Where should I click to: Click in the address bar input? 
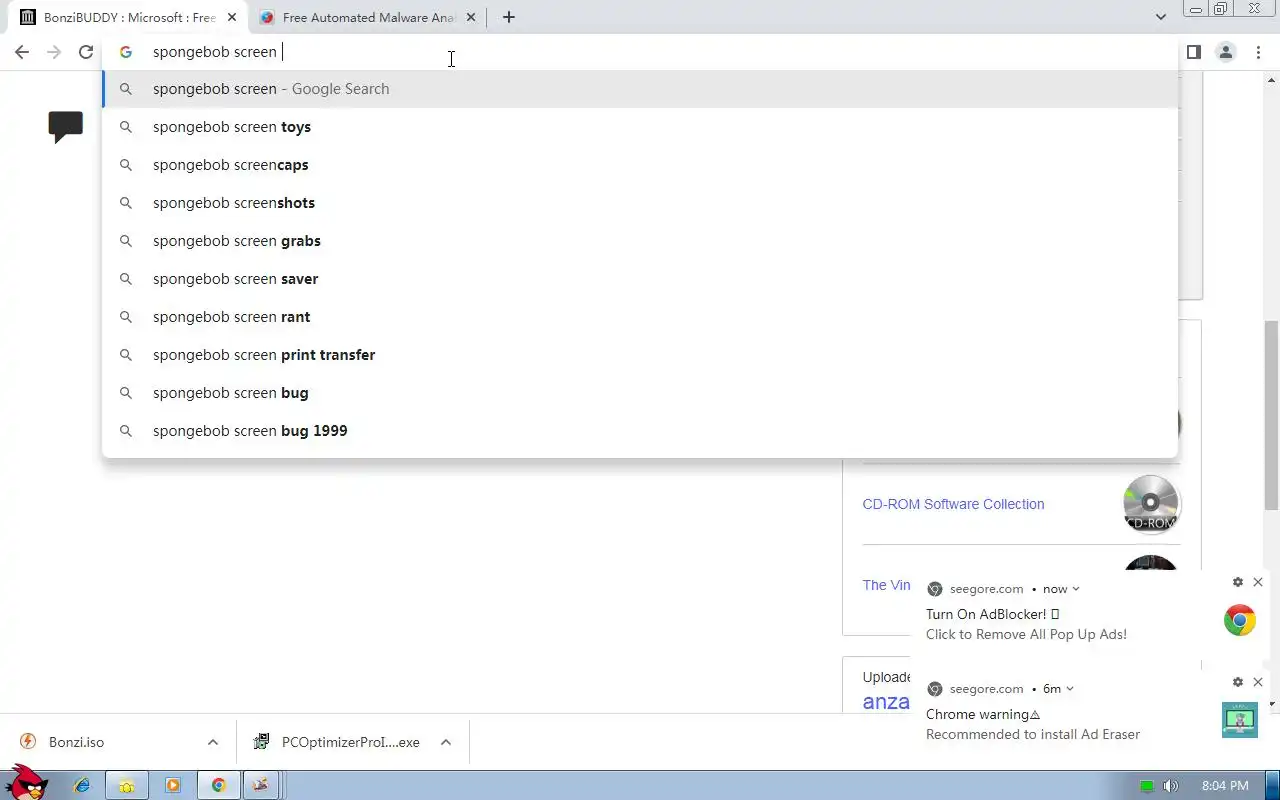pyautogui.click(x=640, y=52)
